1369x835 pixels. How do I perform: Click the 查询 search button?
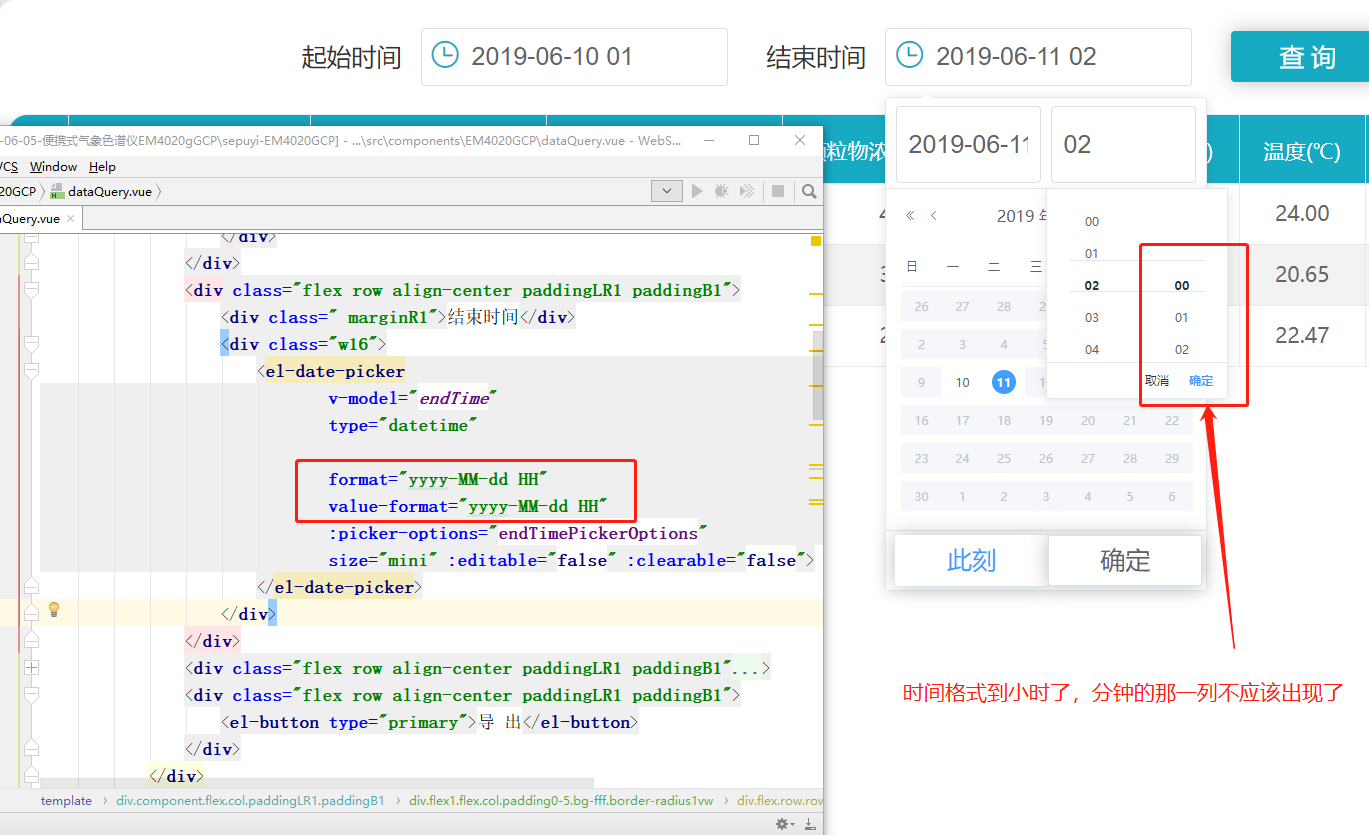click(x=1307, y=56)
